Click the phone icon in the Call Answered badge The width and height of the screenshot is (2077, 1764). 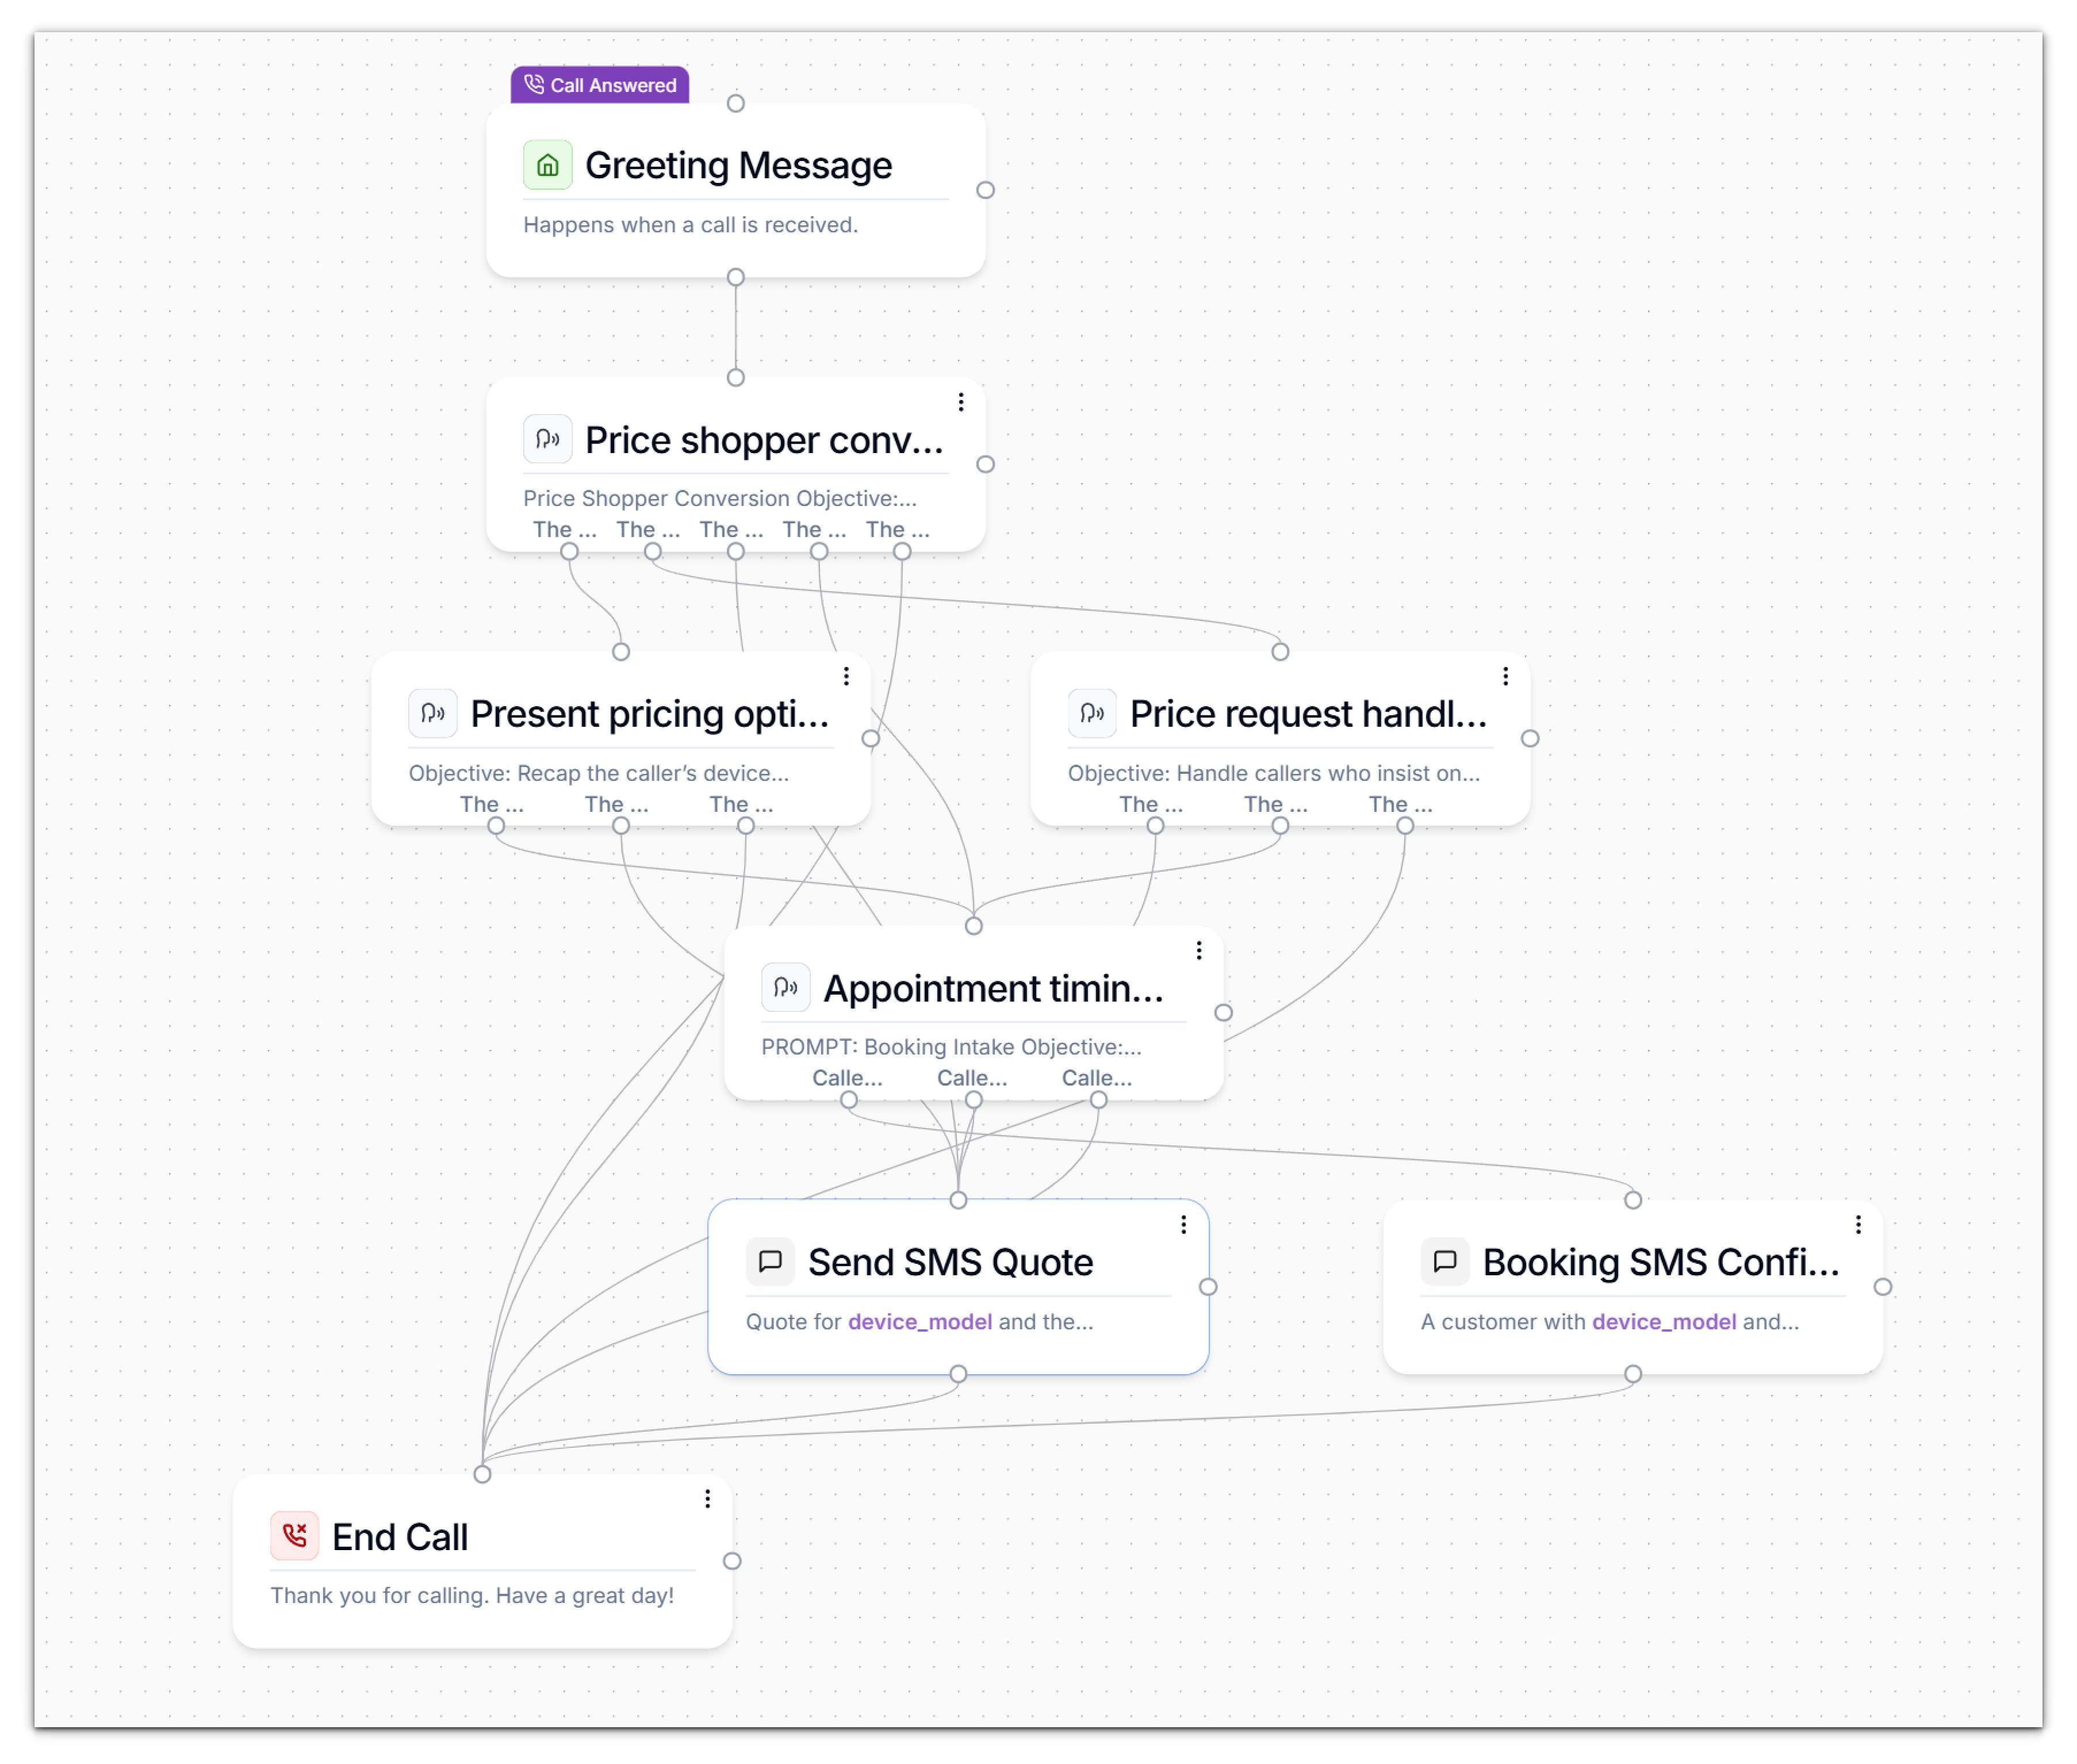534,85
